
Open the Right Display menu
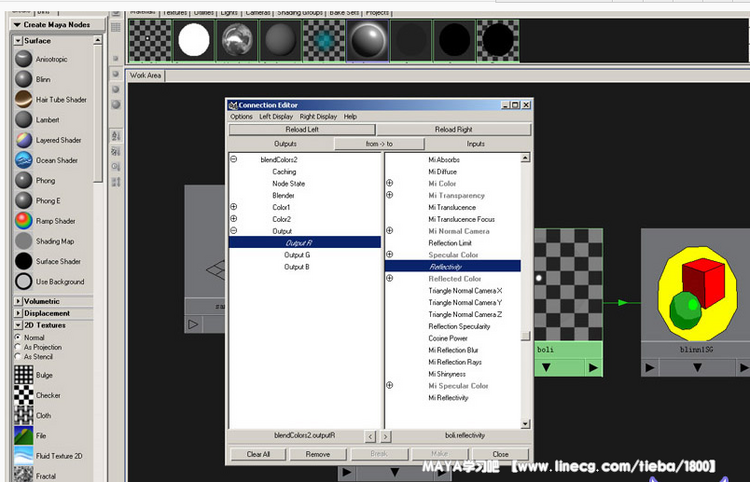[318, 116]
